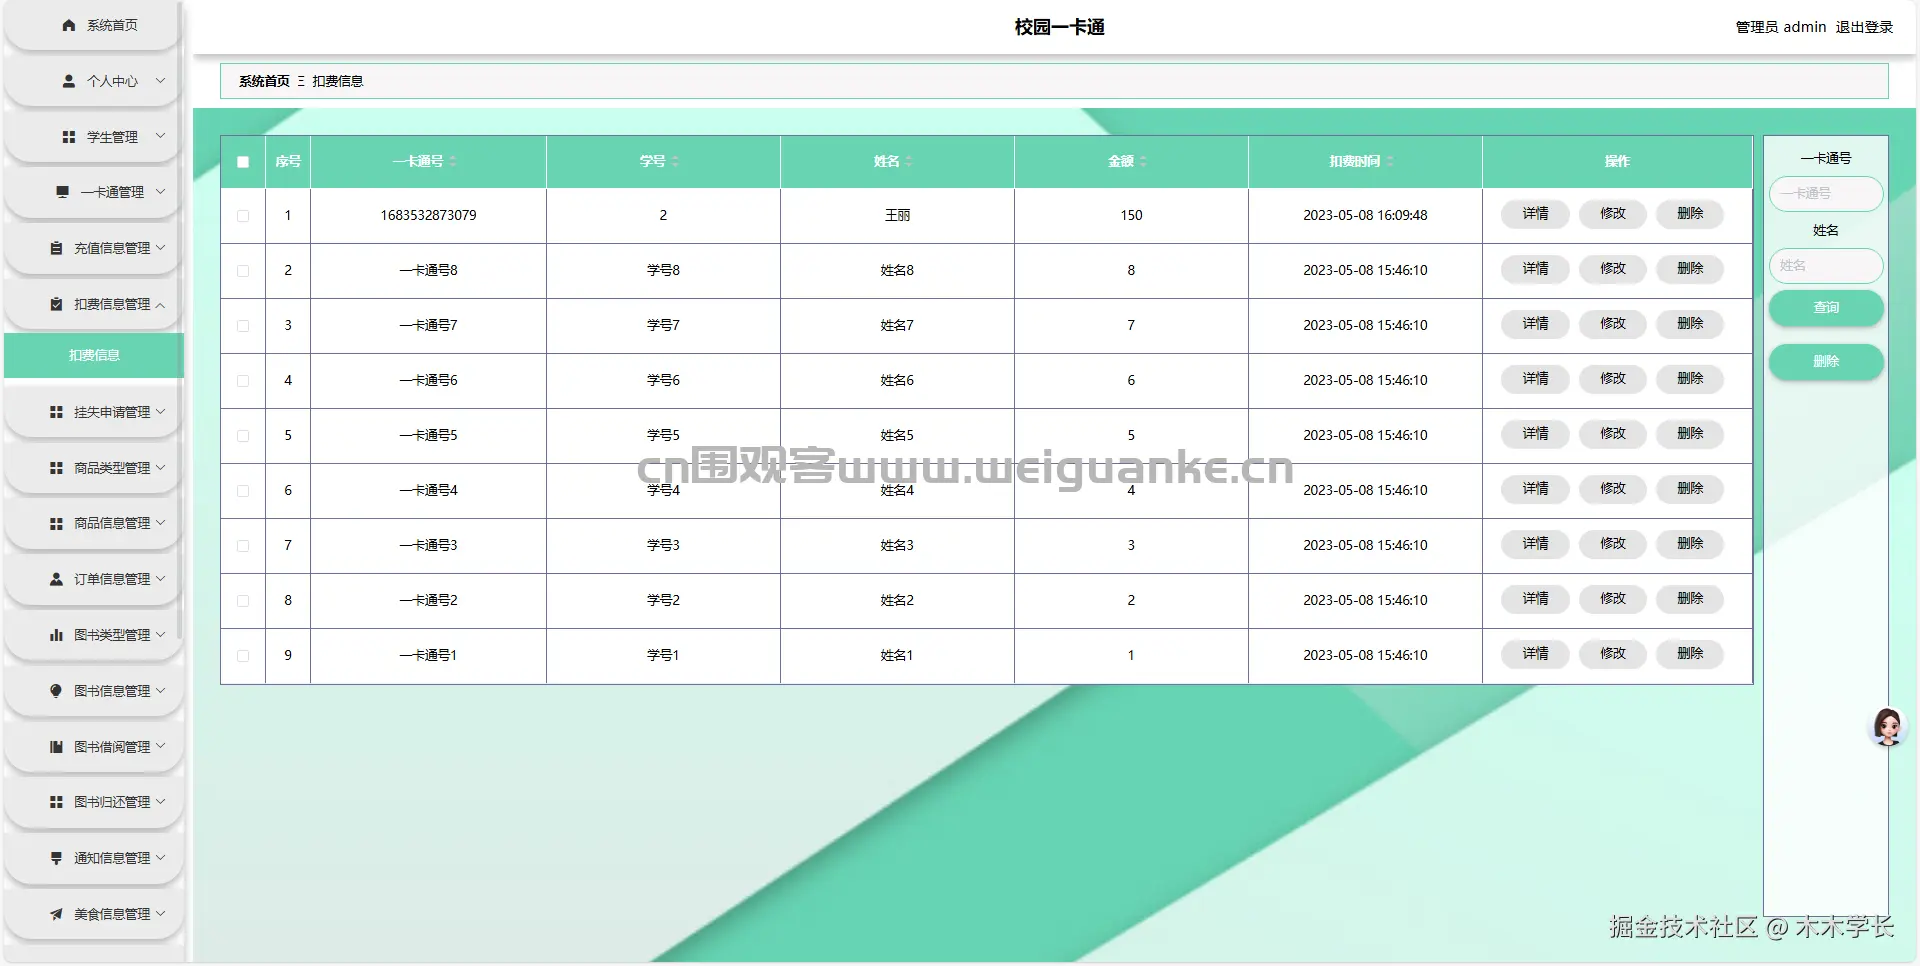Screen dimensions: 1920x966
Task: Open the 通知信息管理 message icon
Action: [57, 858]
